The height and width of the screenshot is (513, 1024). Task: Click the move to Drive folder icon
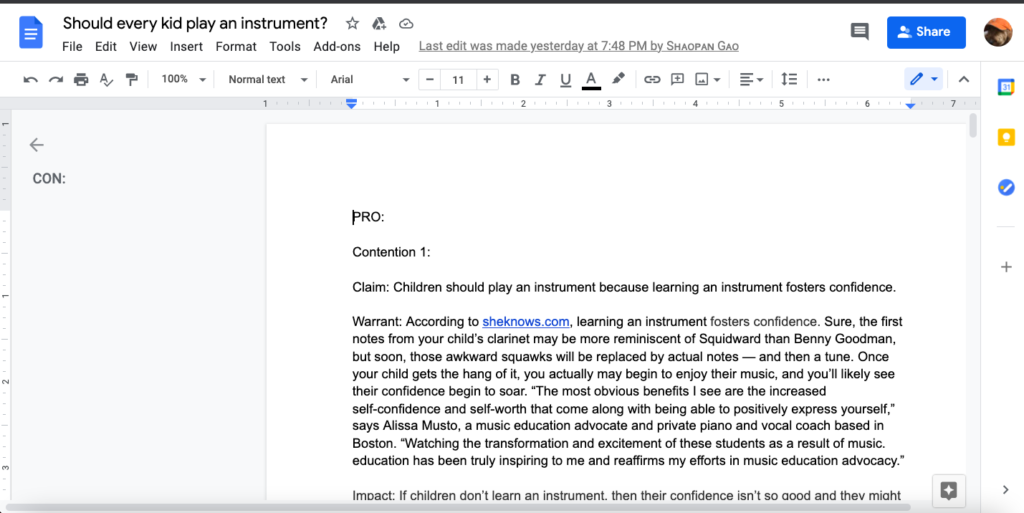coord(379,23)
